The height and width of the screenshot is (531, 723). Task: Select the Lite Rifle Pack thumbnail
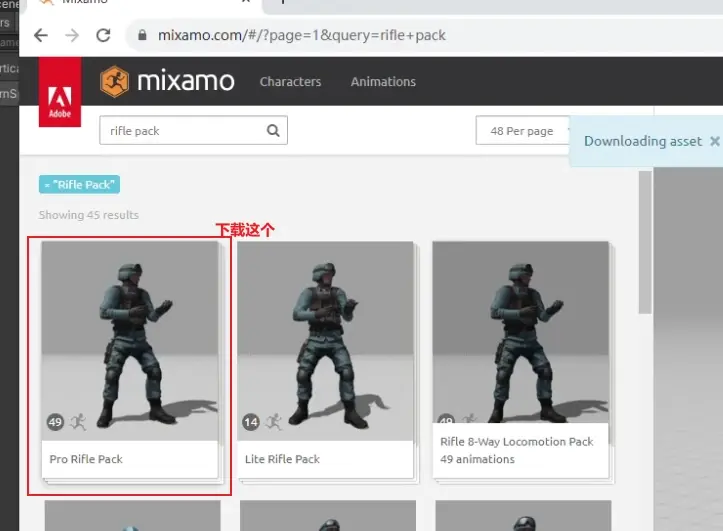tap(325, 341)
